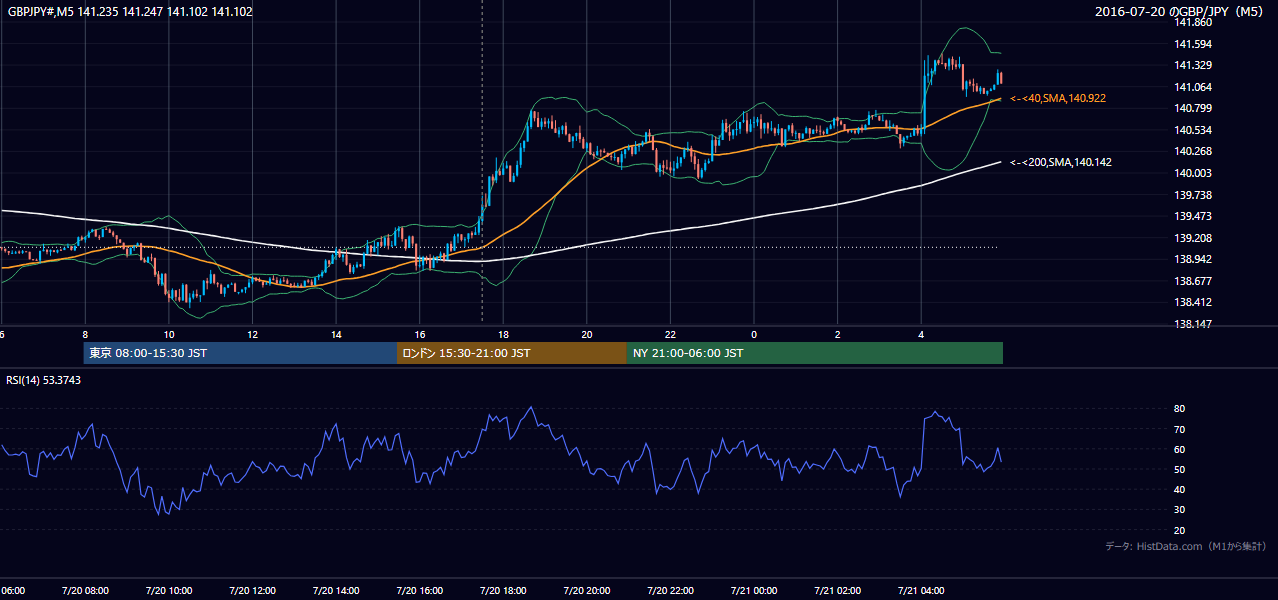Click the hour label 4 under the chart

921,334
